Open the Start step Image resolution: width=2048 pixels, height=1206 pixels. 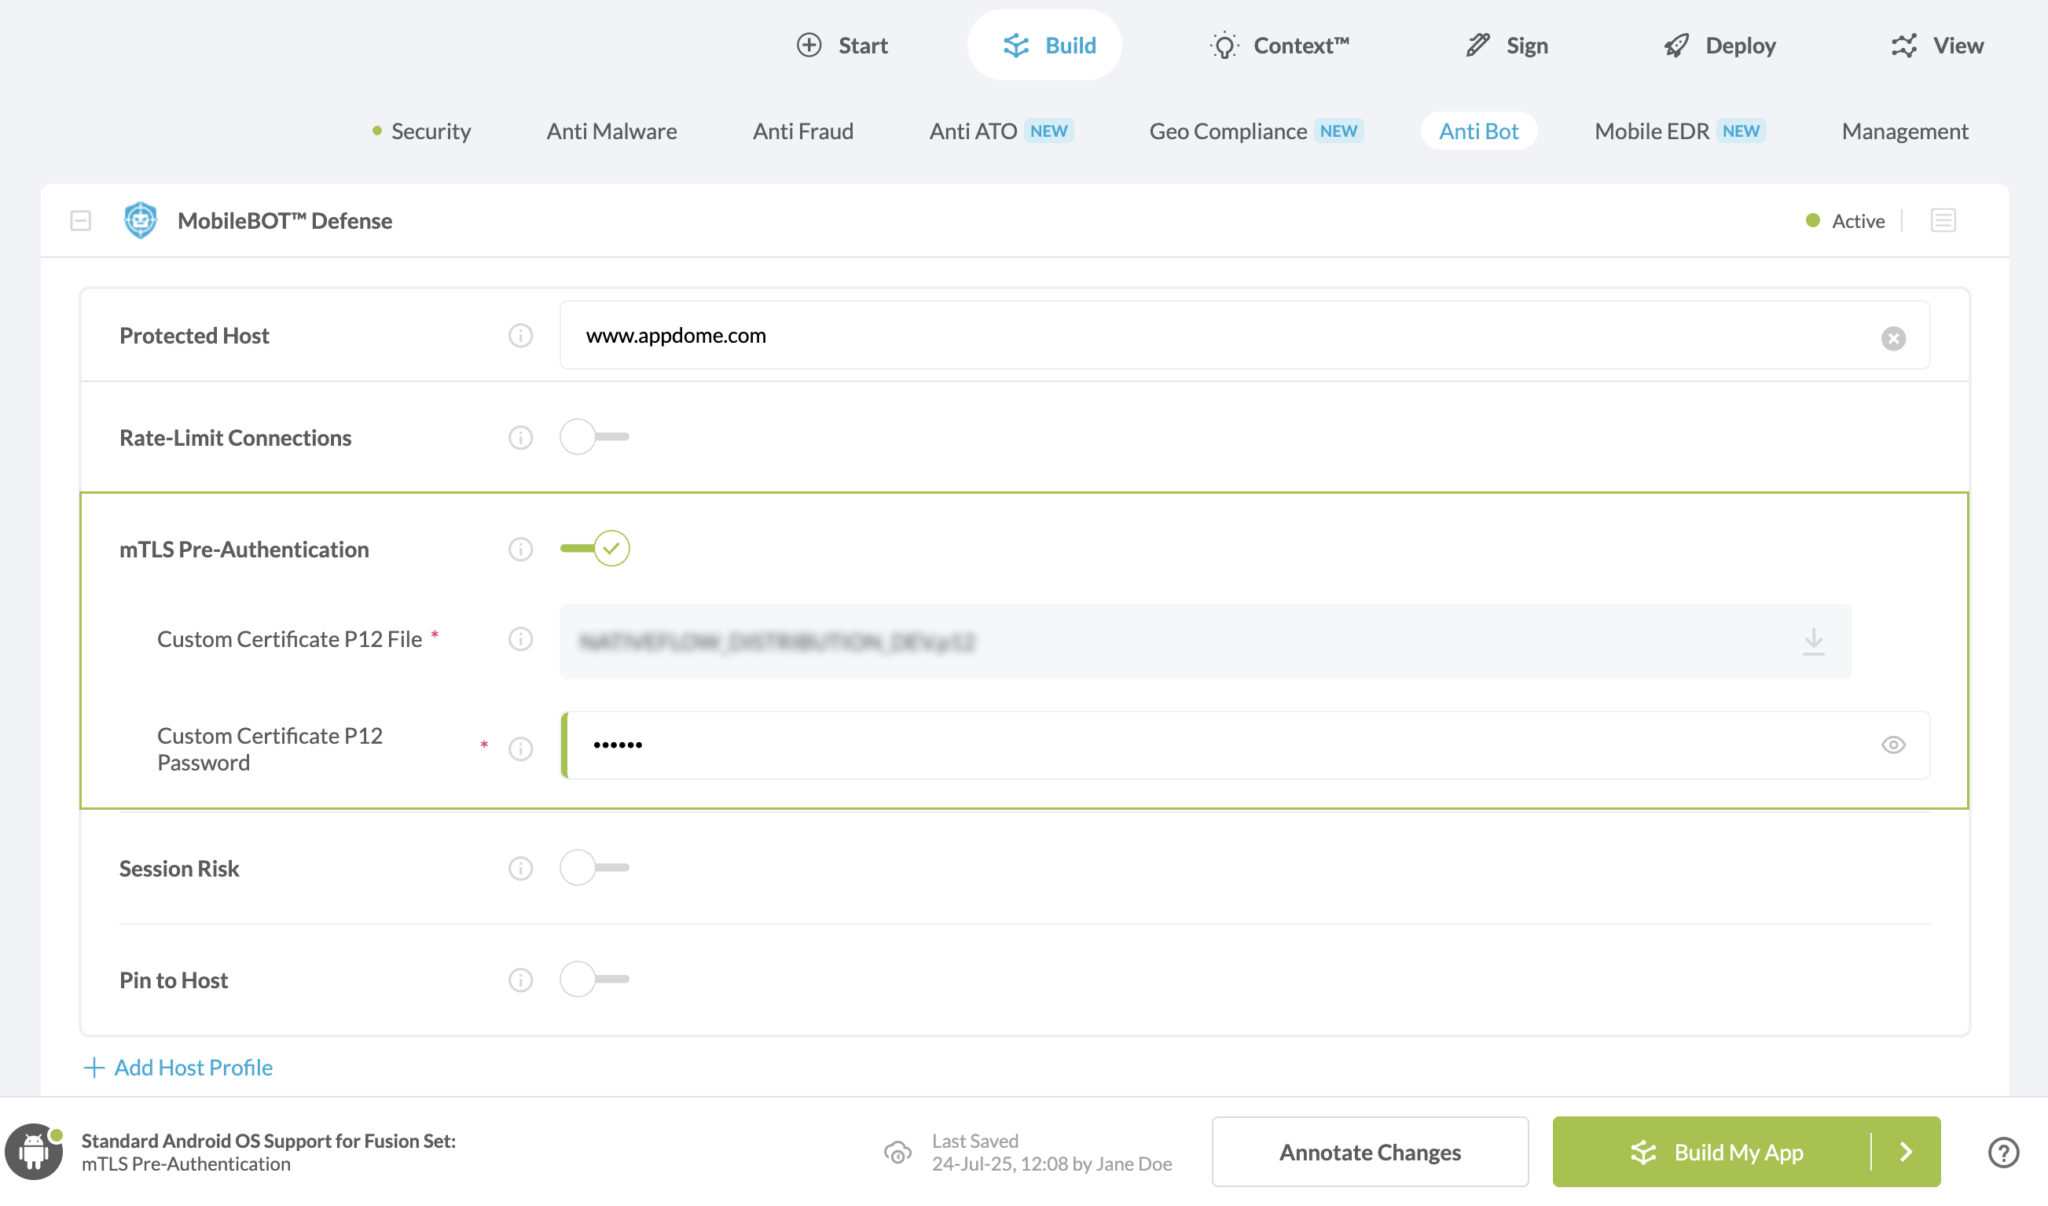pos(808,44)
